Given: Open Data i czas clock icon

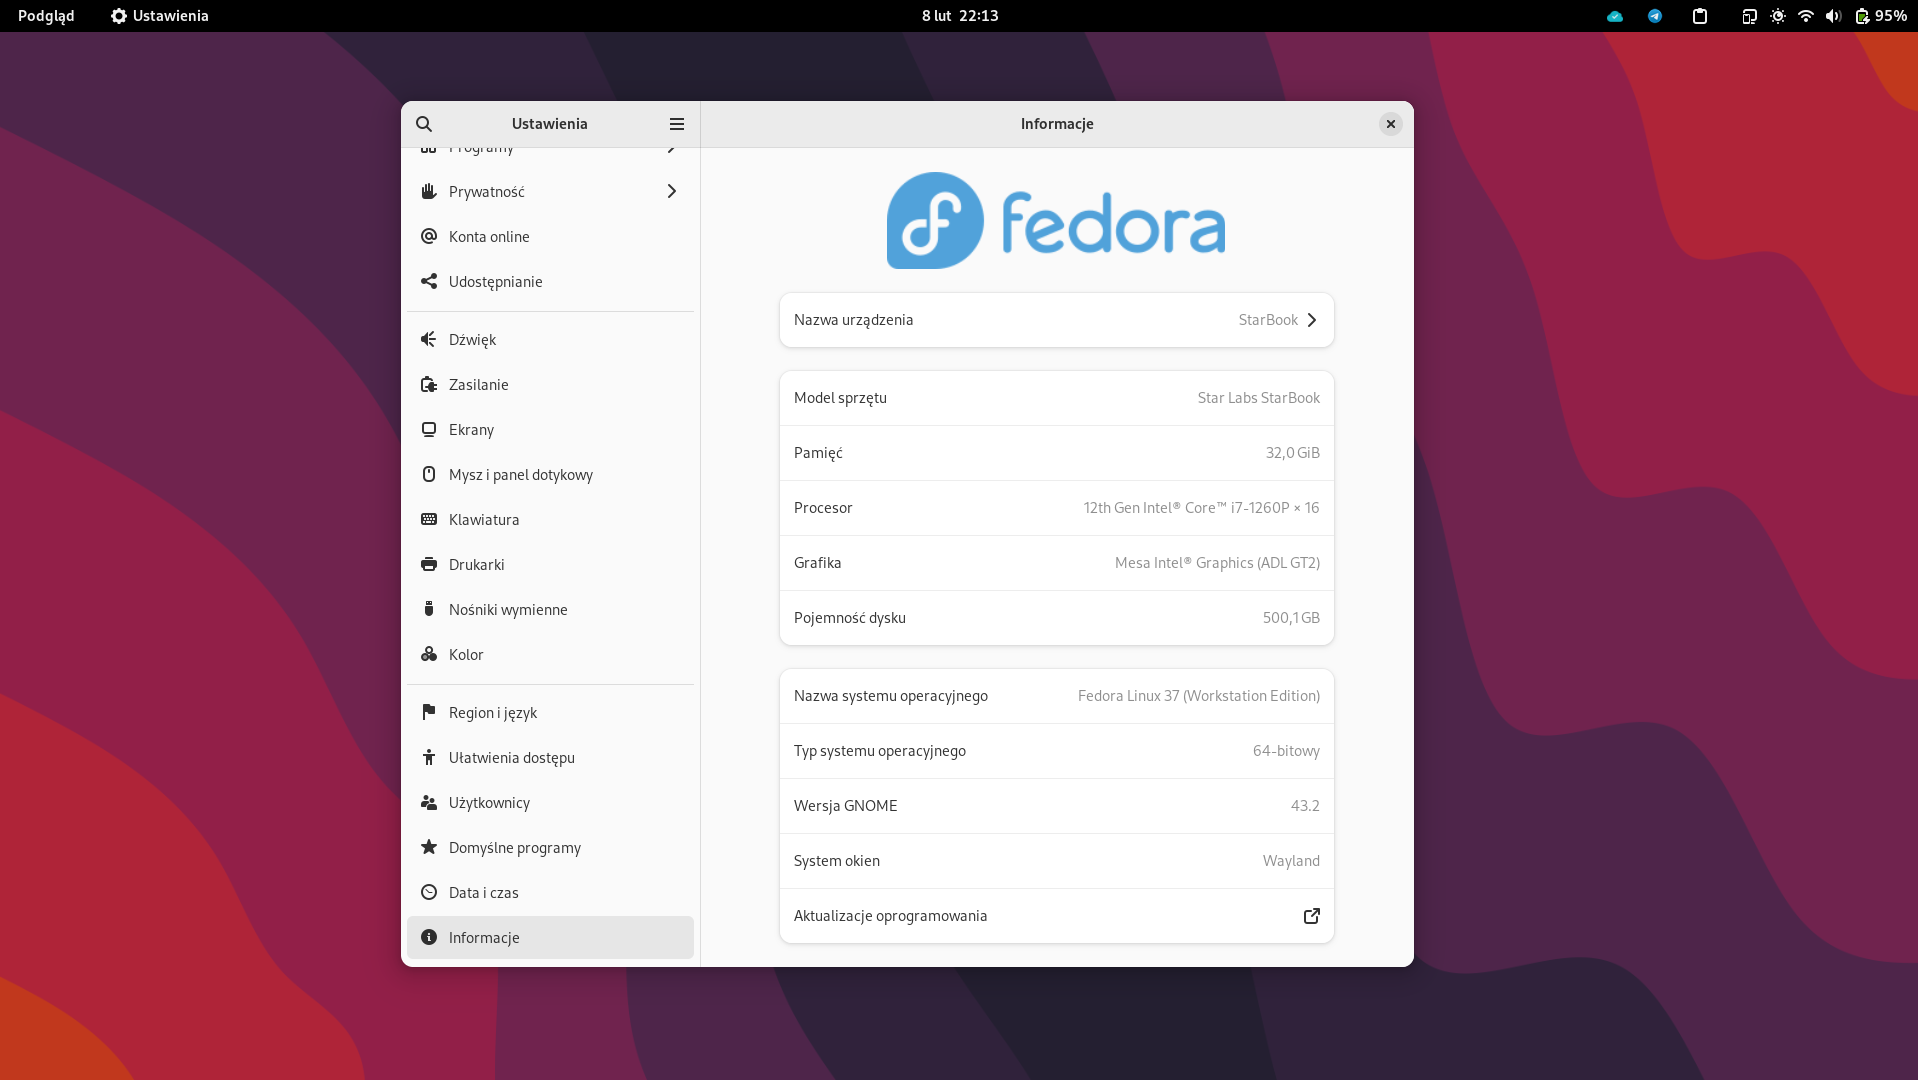Looking at the screenshot, I should click(x=429, y=892).
